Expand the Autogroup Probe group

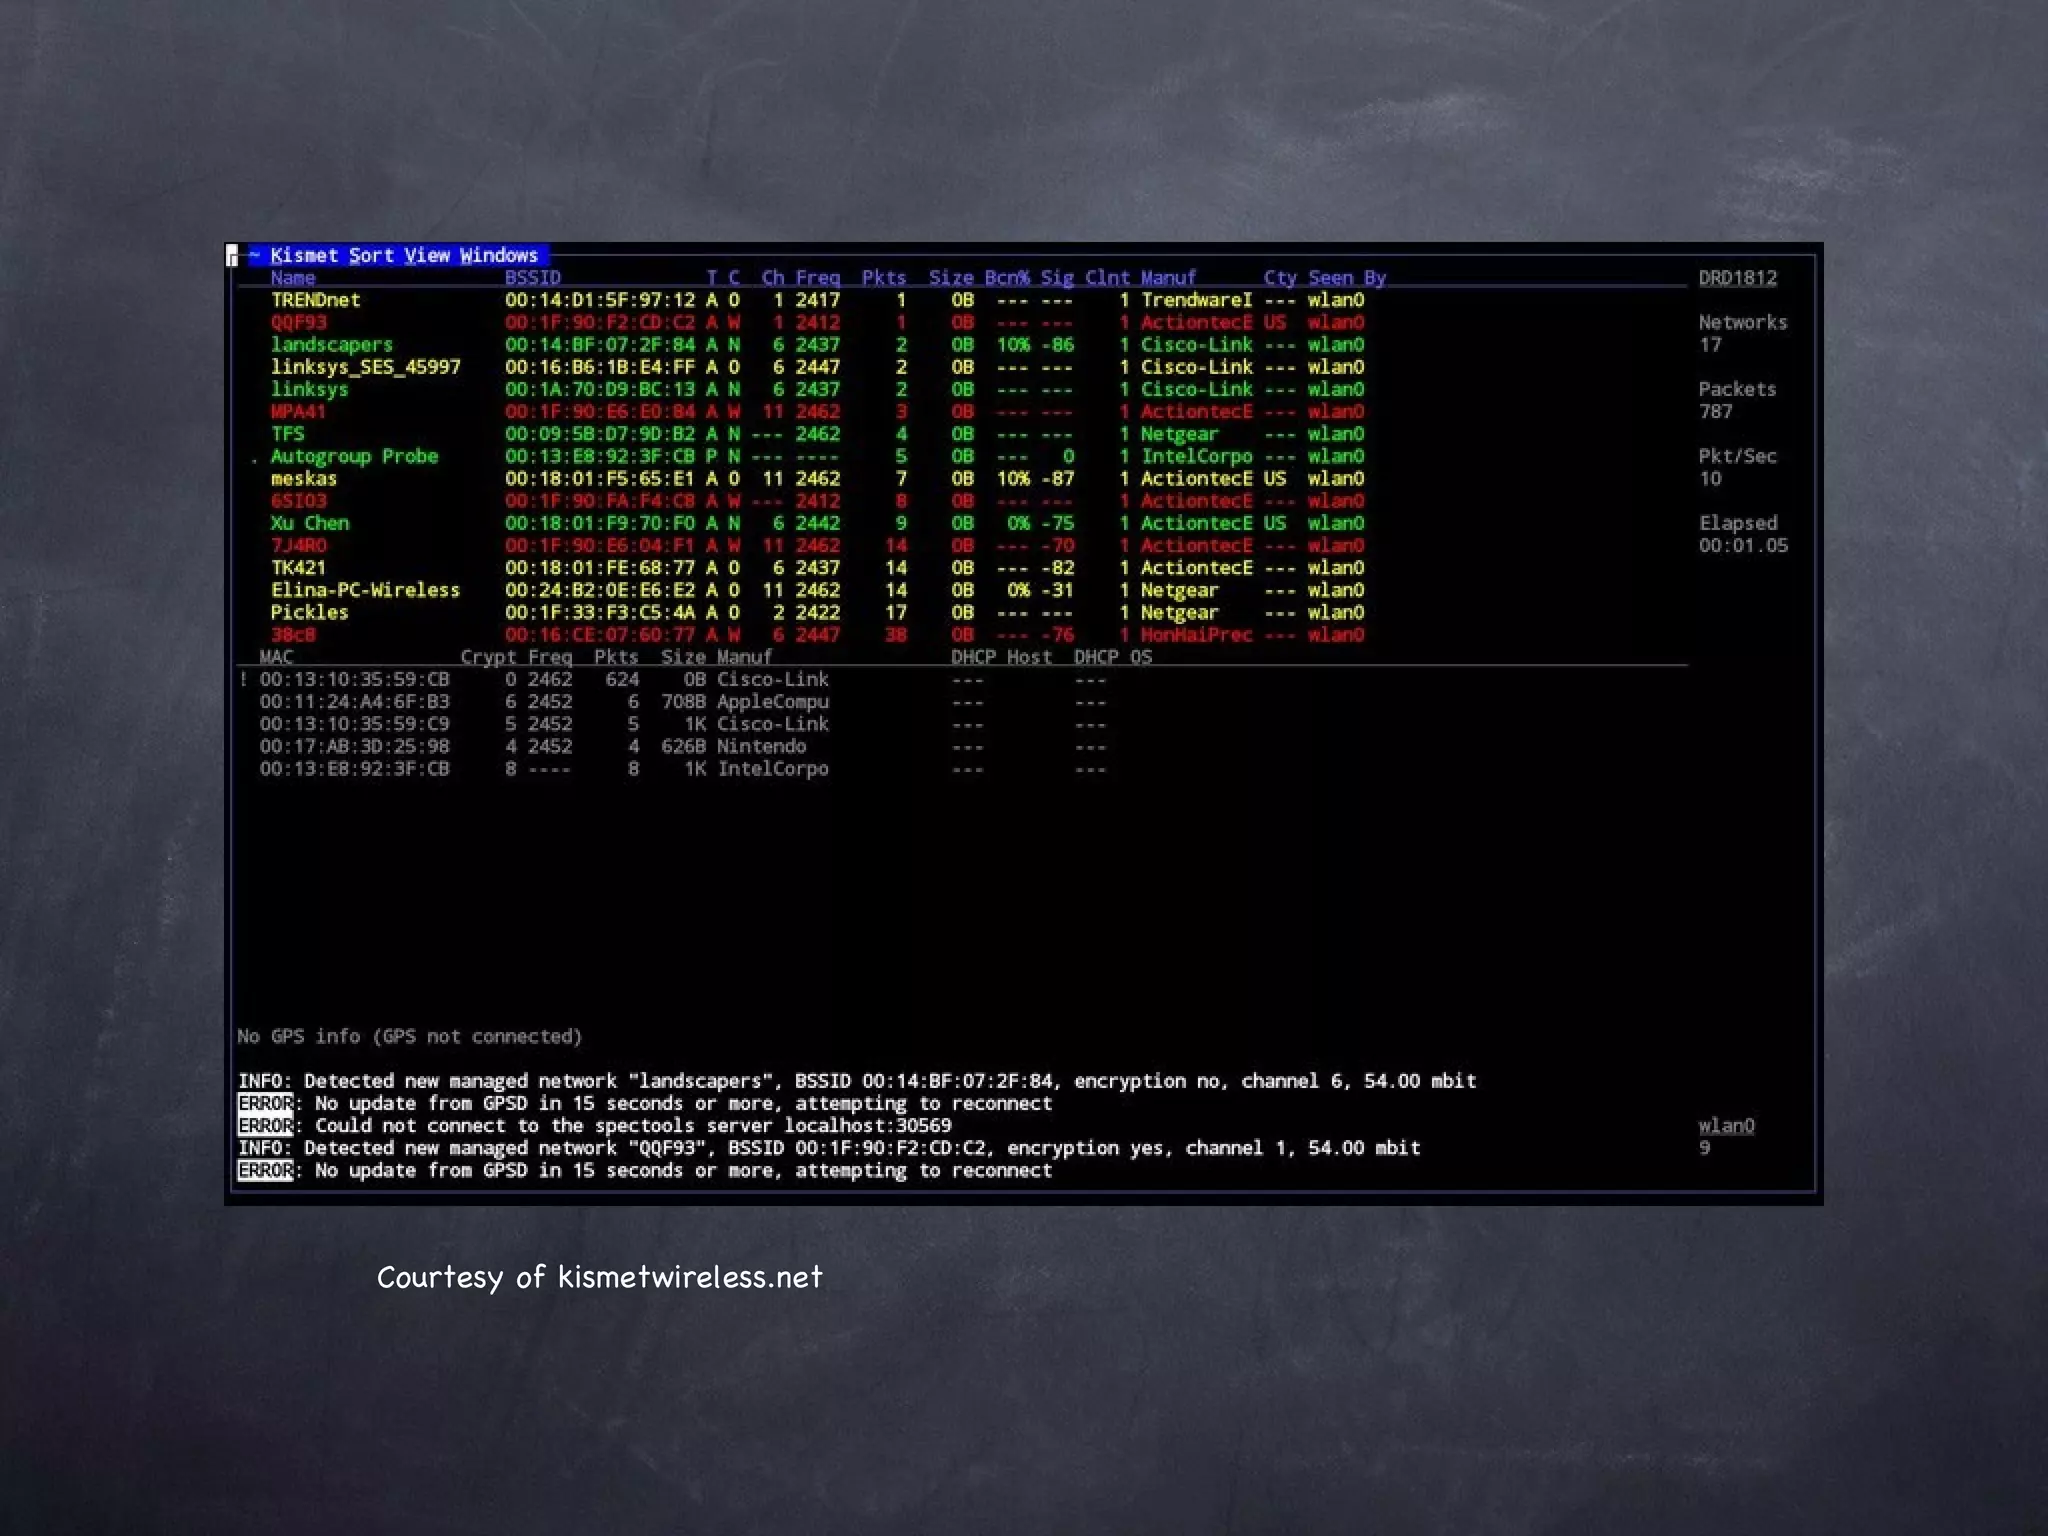[353, 456]
